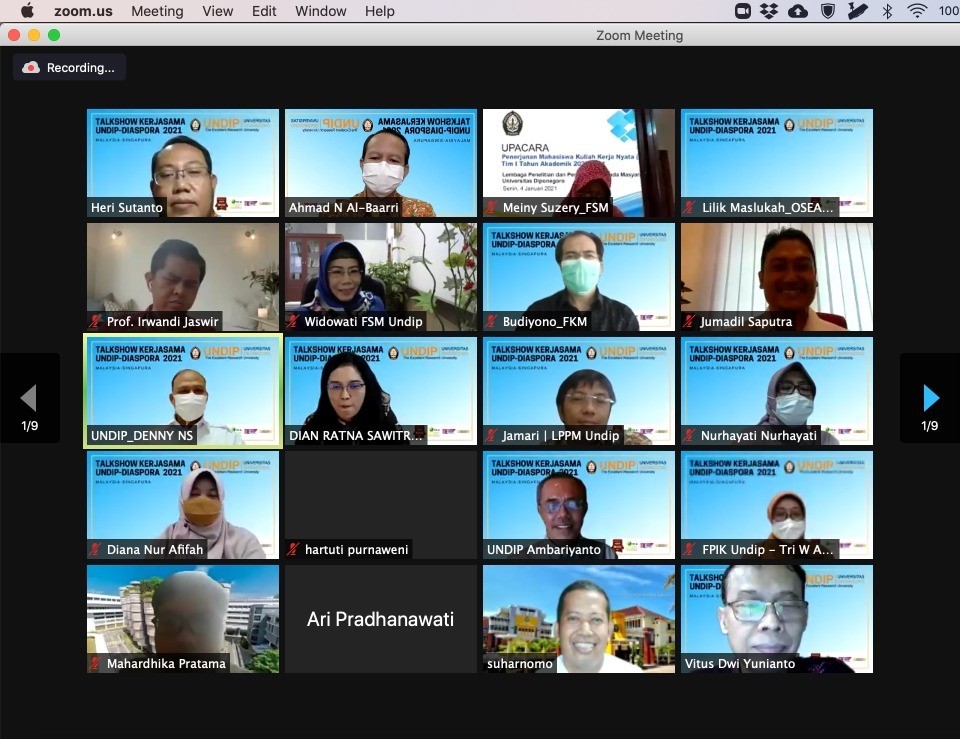Screen dimensions: 960x739
Task: Open the Meeting menu
Action: click(157, 11)
